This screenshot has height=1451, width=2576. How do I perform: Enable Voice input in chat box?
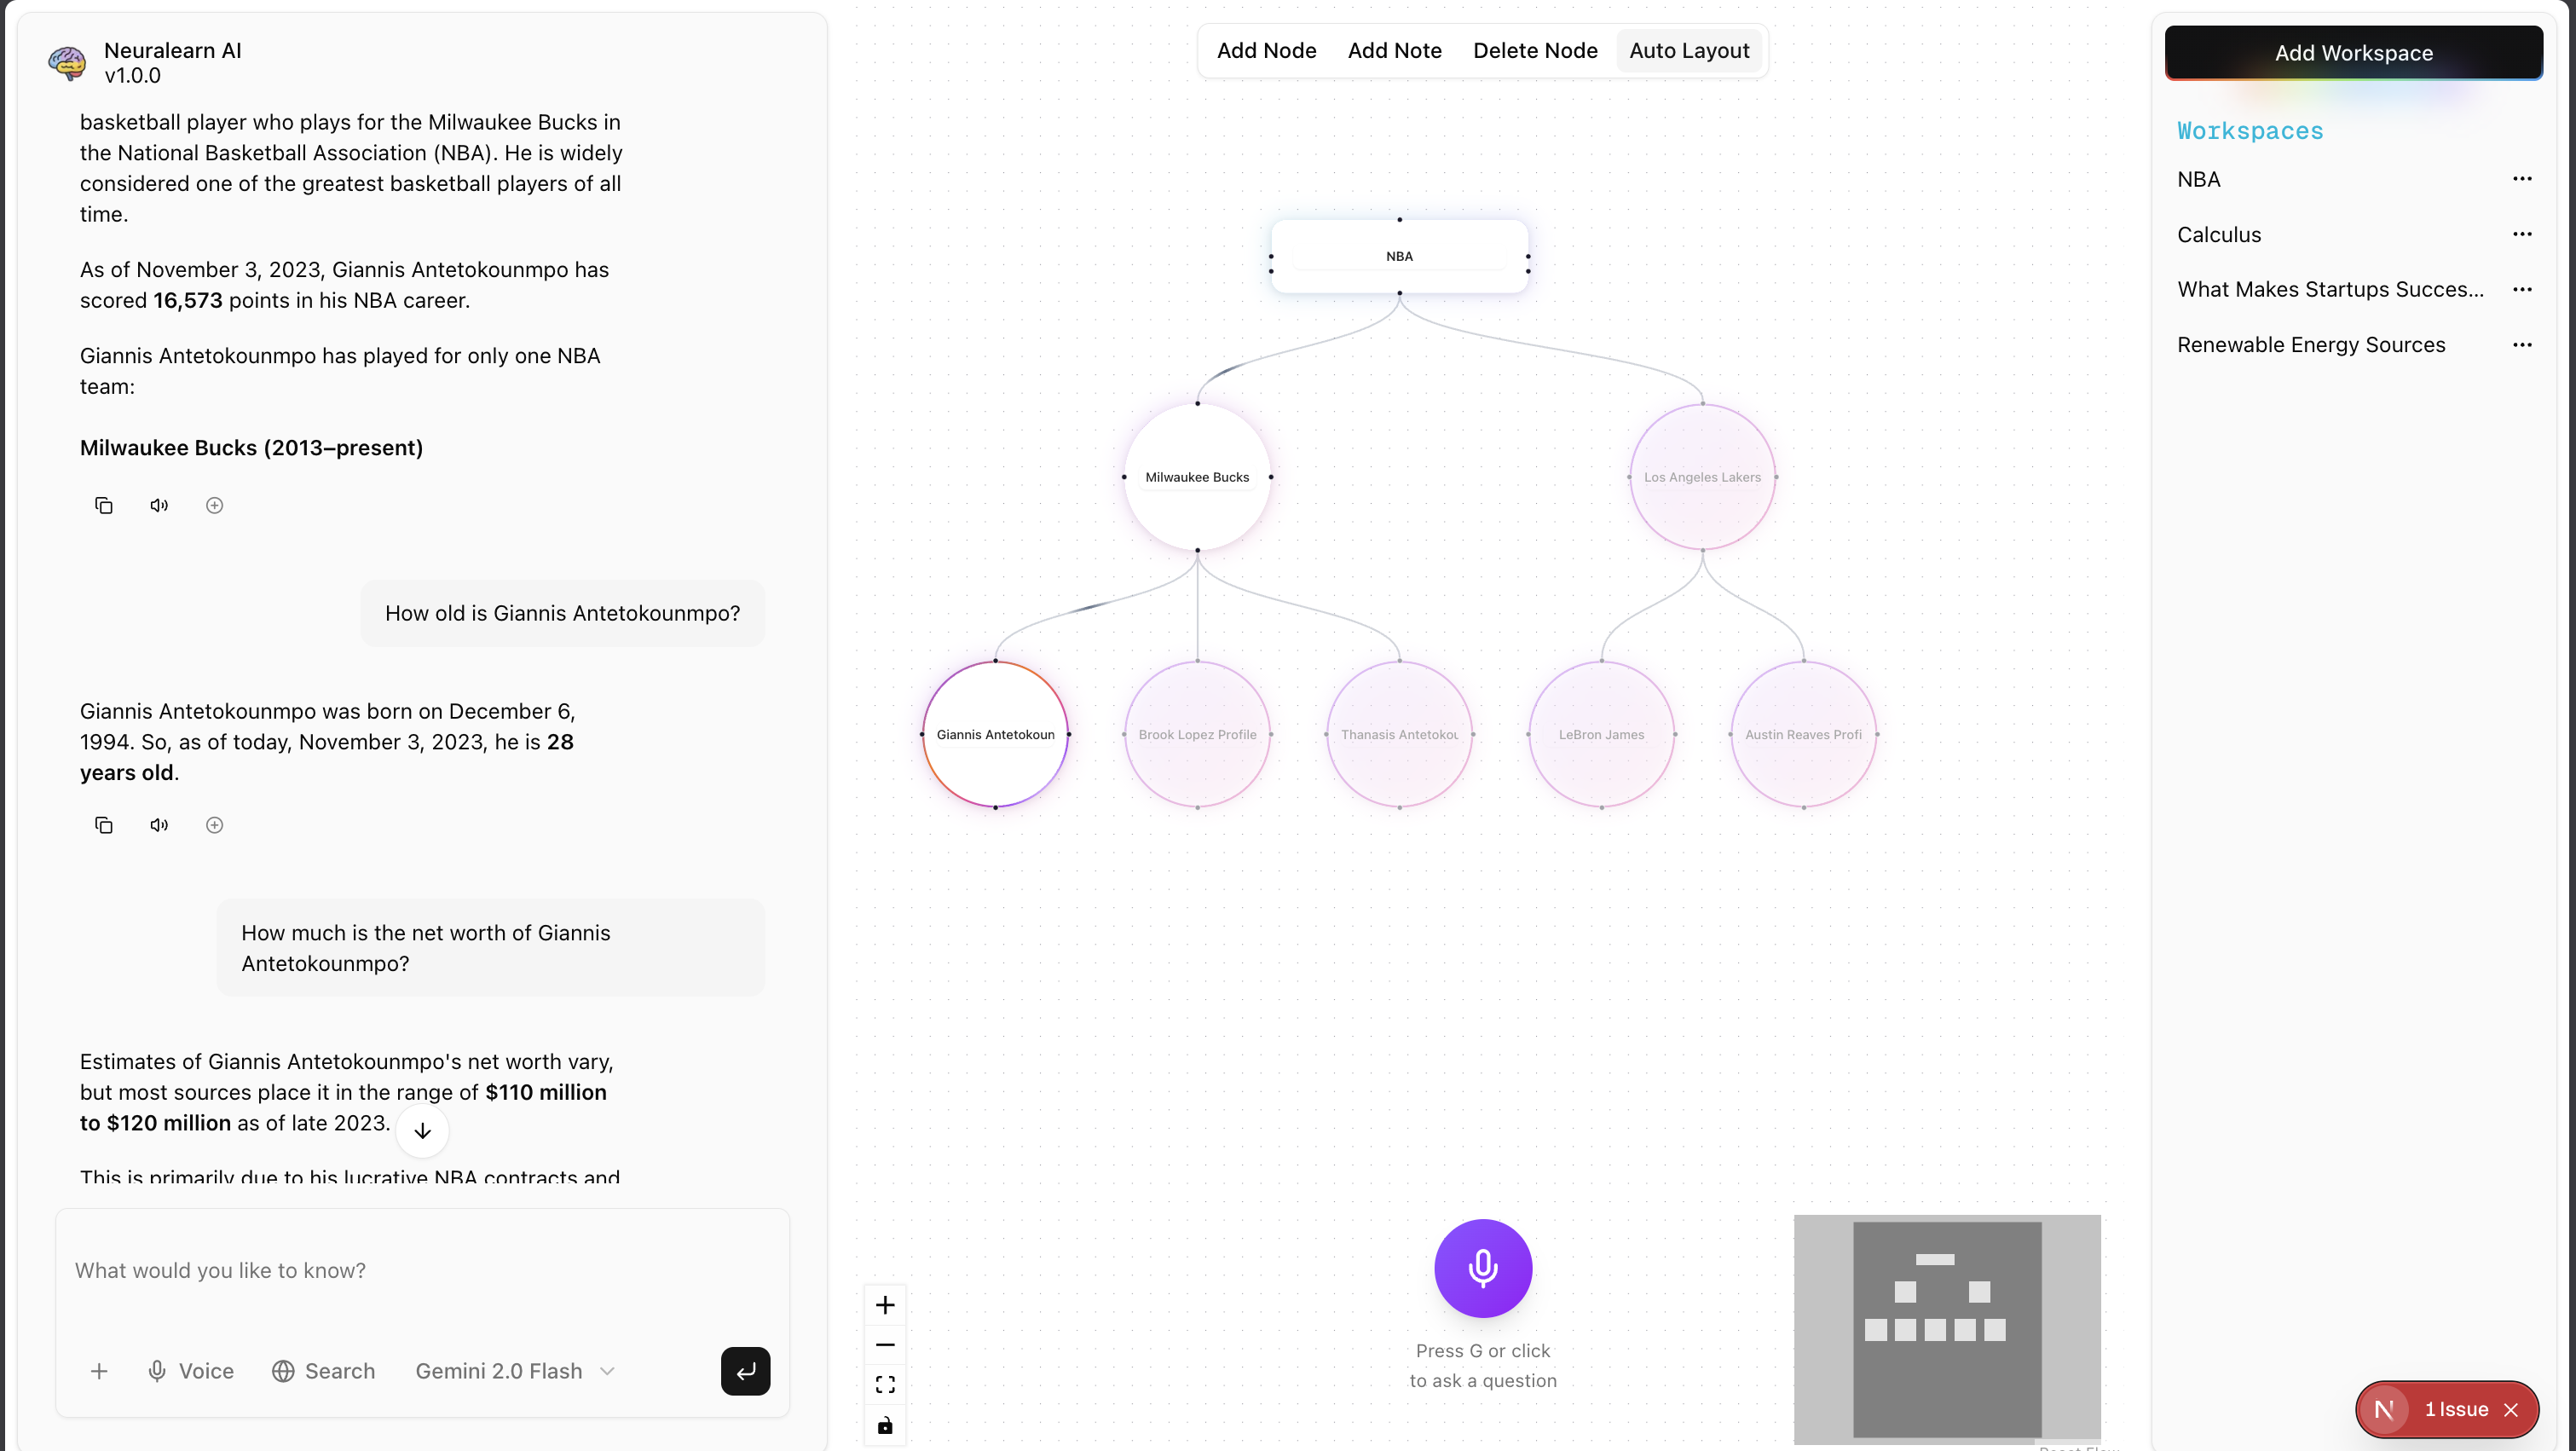(190, 1371)
